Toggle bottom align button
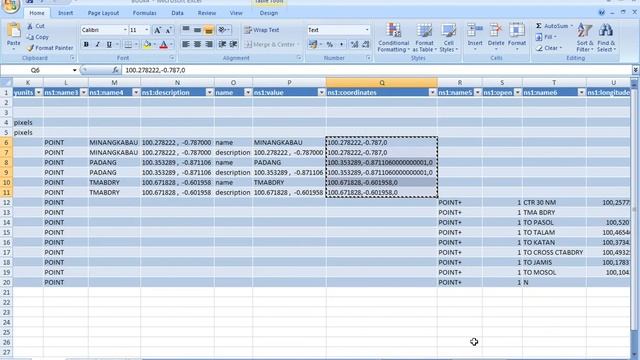Image resolution: width=640 pixels, height=360 pixels. click(x=209, y=30)
